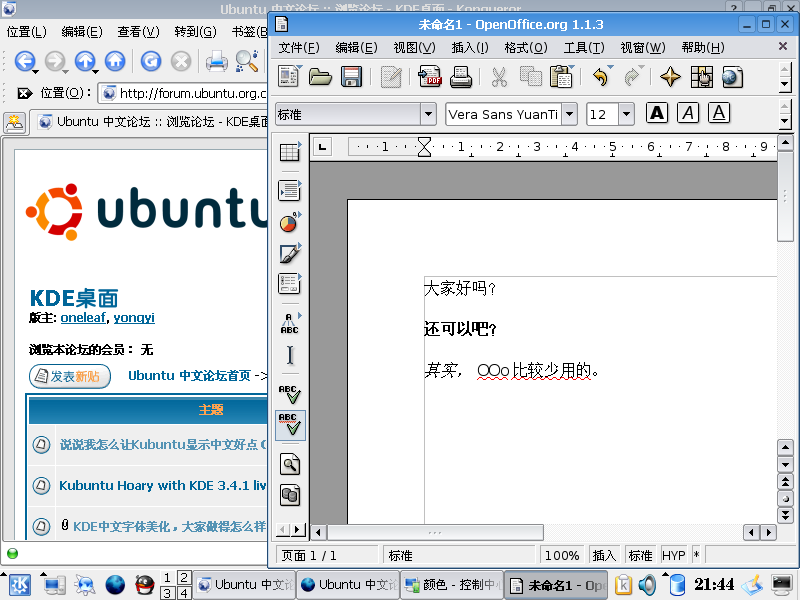800x600 pixels.
Task: Insert fields from the side toolbar
Action: tap(290, 190)
